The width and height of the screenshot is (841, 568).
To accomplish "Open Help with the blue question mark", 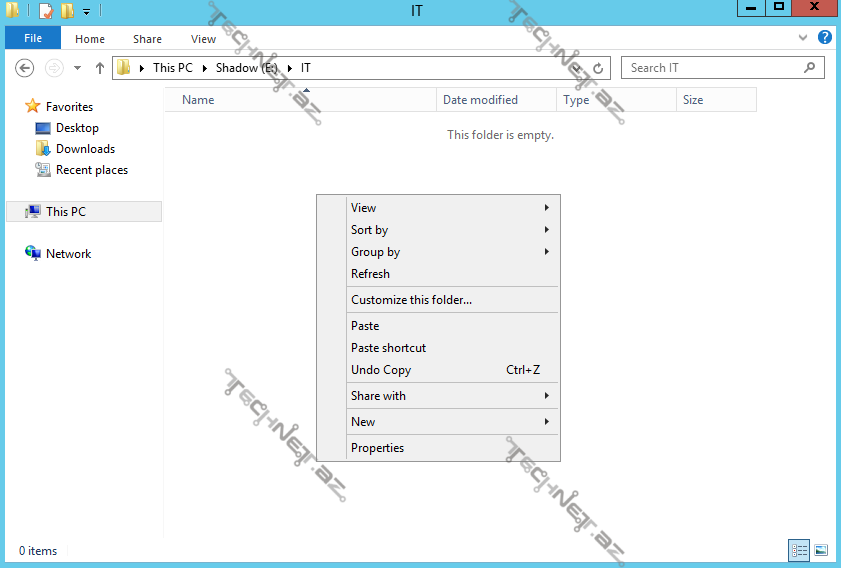I will (825, 38).
